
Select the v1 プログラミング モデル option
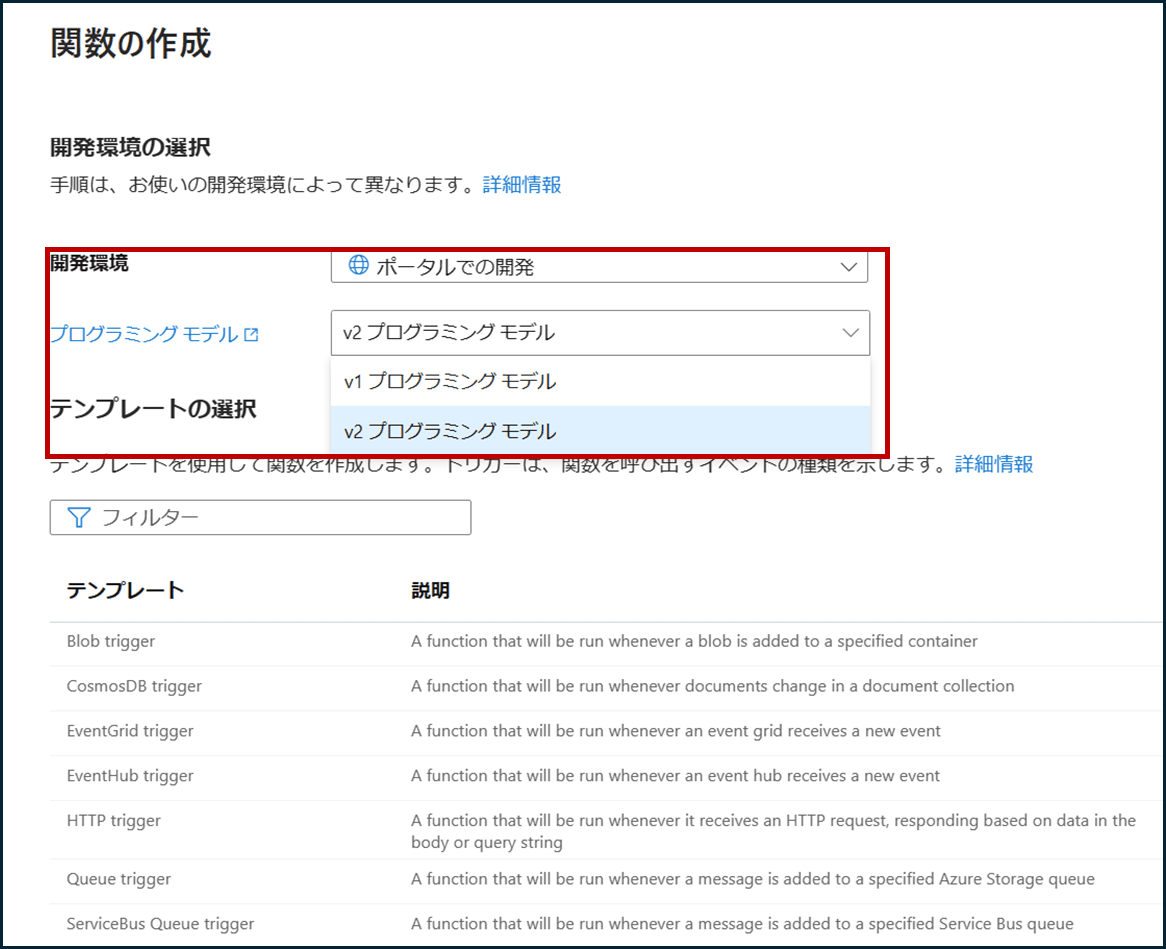(600, 381)
